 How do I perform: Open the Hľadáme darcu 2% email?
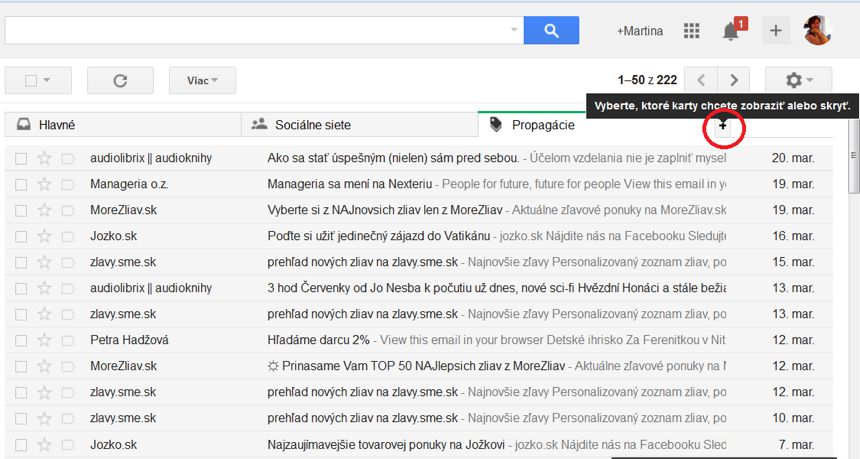coord(319,340)
